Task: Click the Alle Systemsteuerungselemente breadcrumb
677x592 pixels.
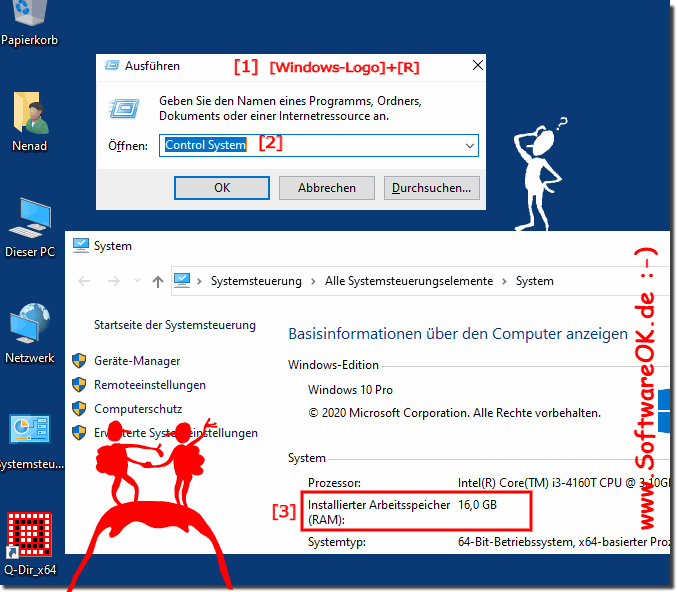Action: [409, 281]
